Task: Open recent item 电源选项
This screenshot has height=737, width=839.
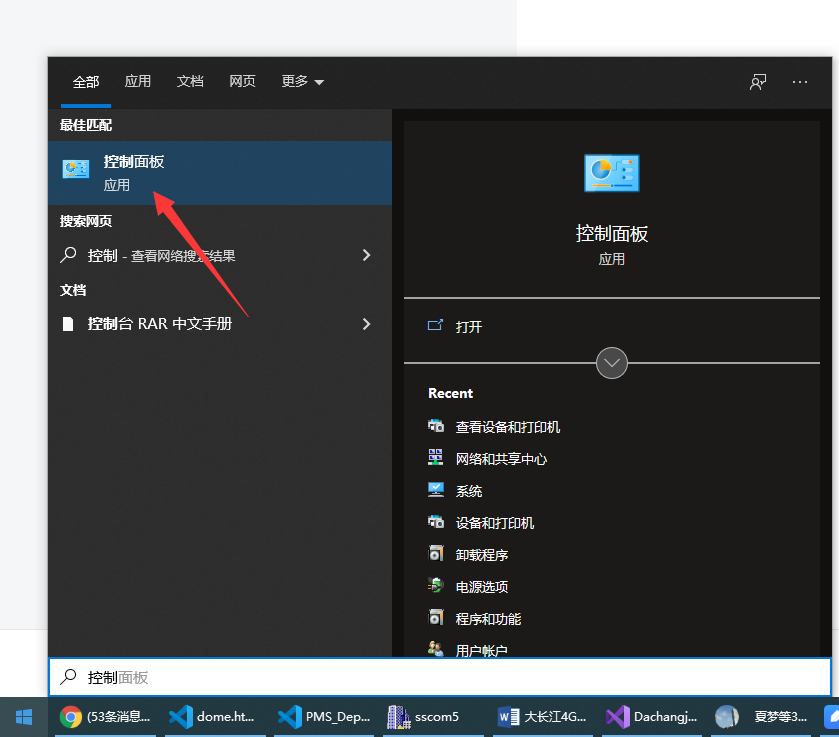Action: 482,587
